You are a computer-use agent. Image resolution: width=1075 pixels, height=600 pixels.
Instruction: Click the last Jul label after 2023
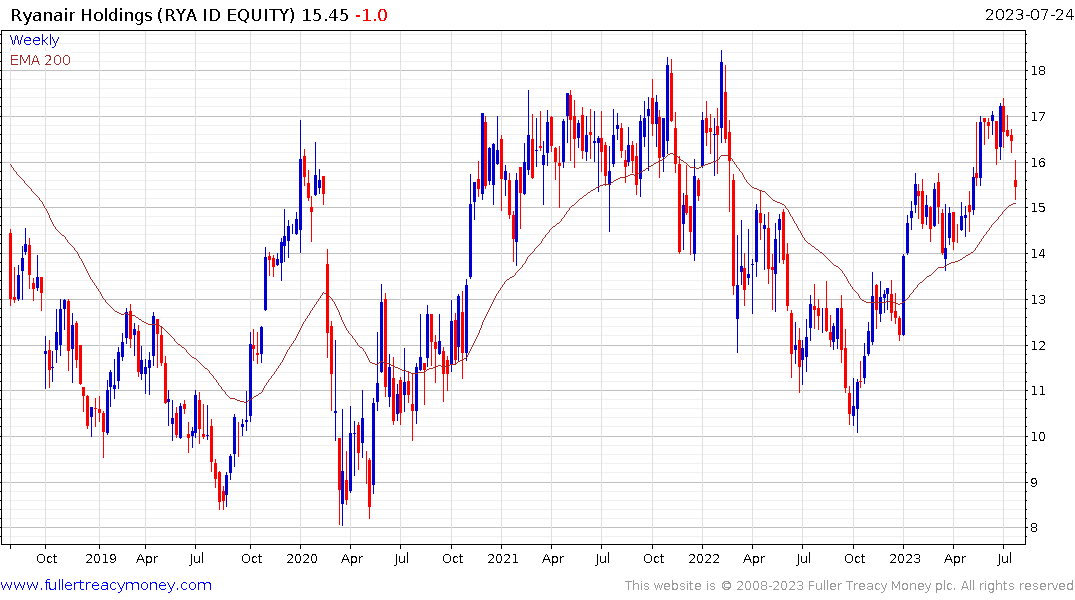pyautogui.click(x=1003, y=558)
